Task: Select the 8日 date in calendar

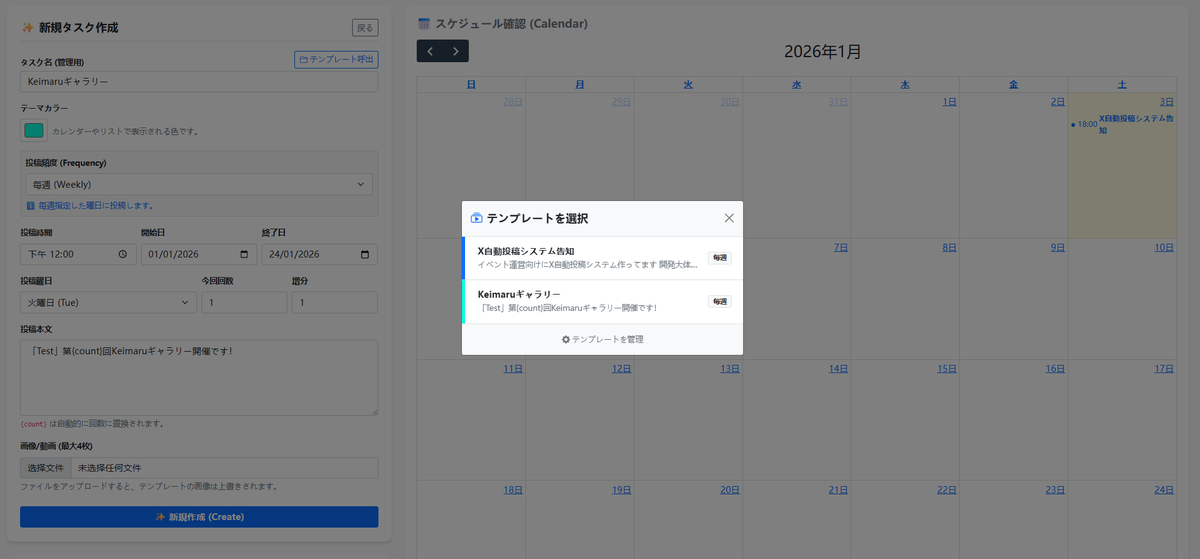Action: (x=949, y=247)
